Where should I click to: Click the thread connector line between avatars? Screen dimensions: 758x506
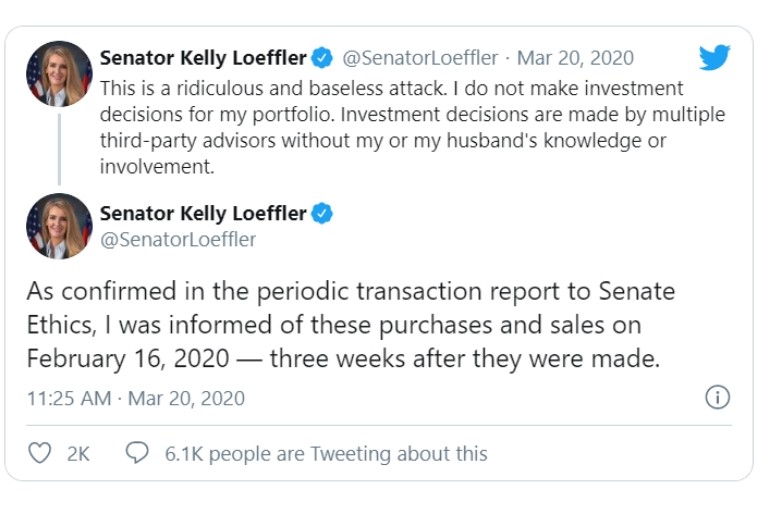point(59,150)
